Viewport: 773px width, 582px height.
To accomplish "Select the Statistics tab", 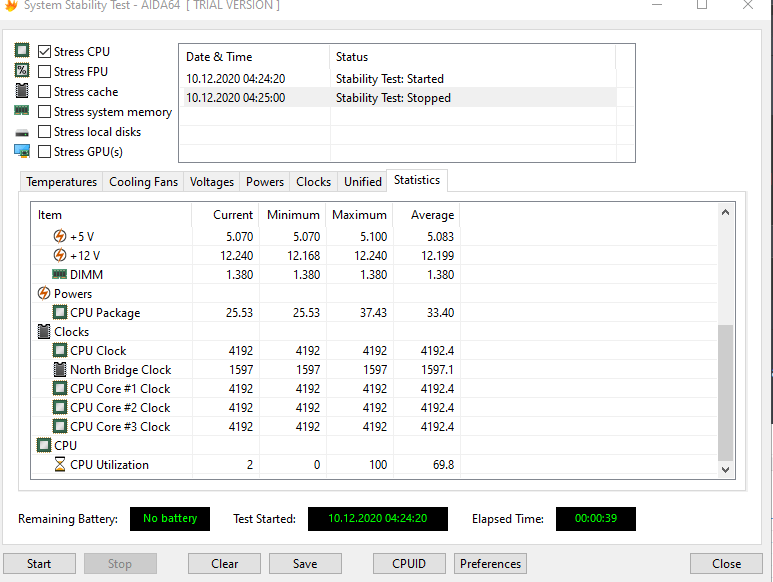I will pyautogui.click(x=417, y=180).
